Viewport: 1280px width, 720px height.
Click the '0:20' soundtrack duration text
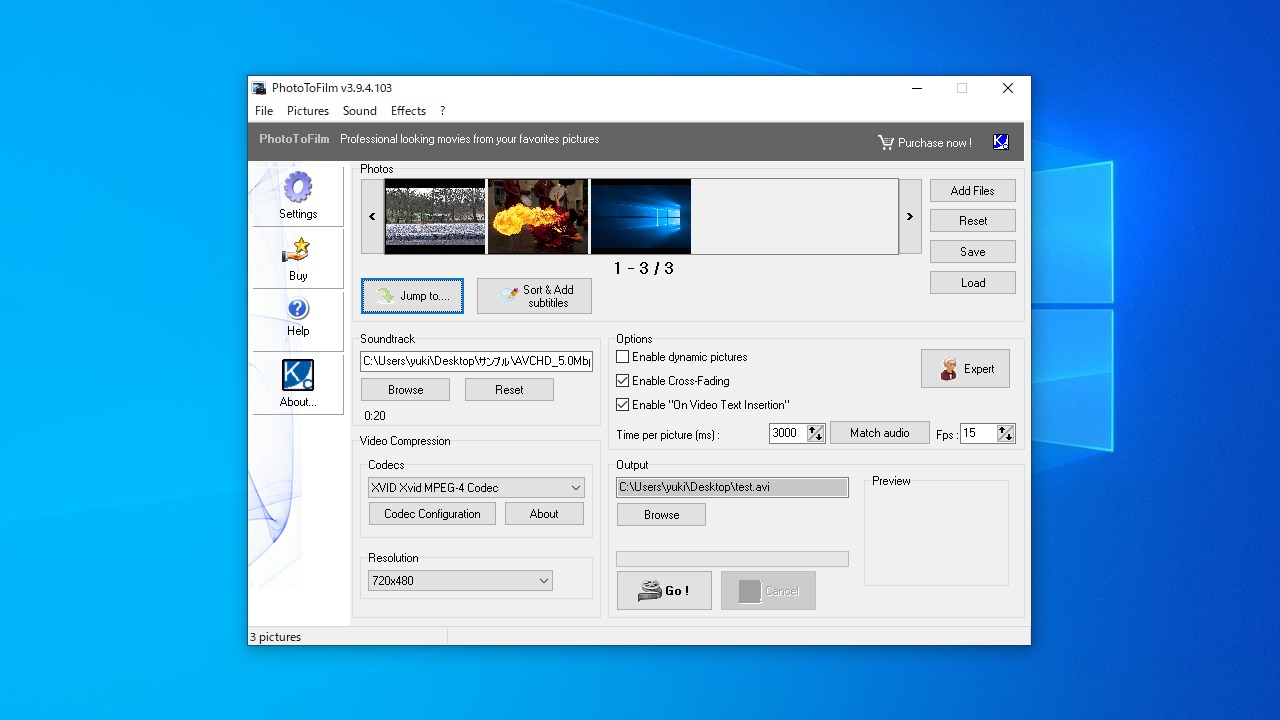click(374, 416)
